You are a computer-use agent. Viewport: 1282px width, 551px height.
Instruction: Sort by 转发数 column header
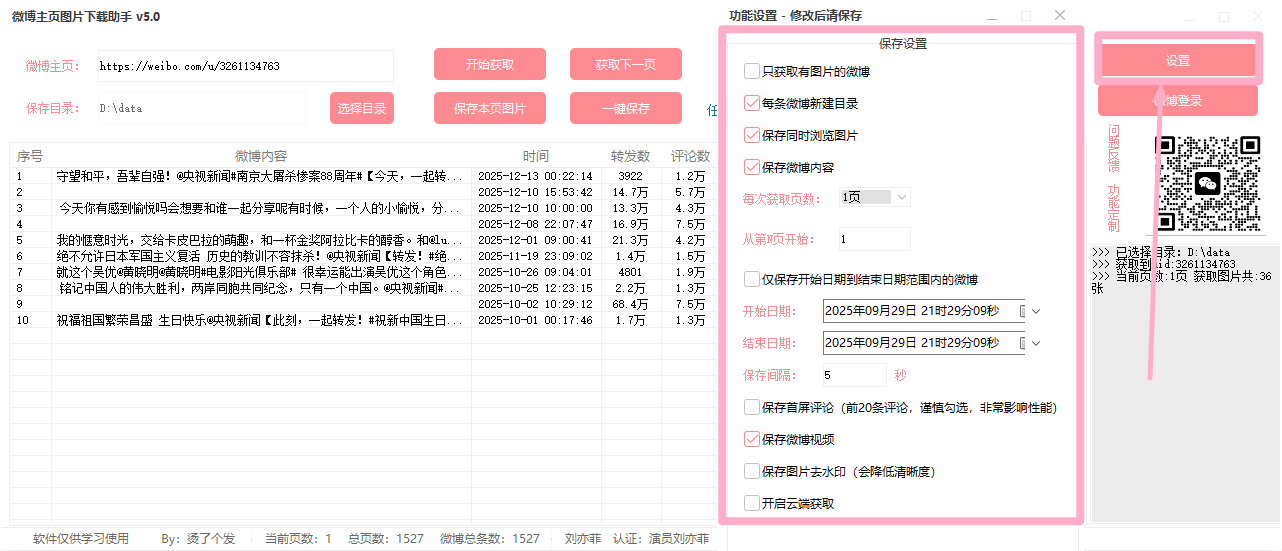pyautogui.click(x=631, y=156)
